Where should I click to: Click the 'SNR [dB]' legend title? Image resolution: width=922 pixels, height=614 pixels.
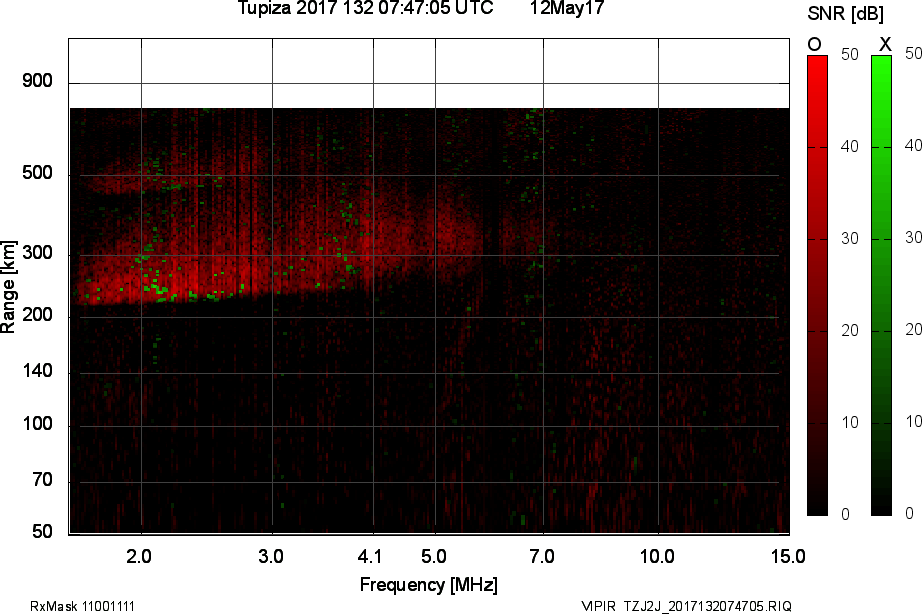[x=846, y=14]
